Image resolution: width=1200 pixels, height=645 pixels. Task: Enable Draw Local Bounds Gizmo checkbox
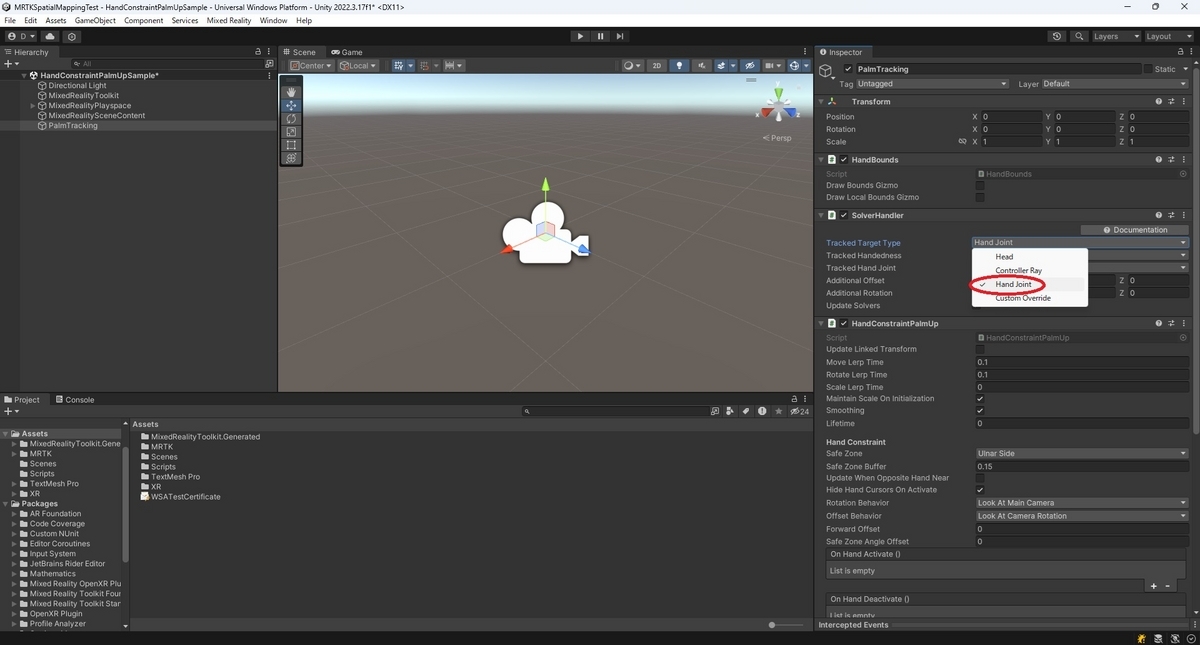tap(980, 197)
